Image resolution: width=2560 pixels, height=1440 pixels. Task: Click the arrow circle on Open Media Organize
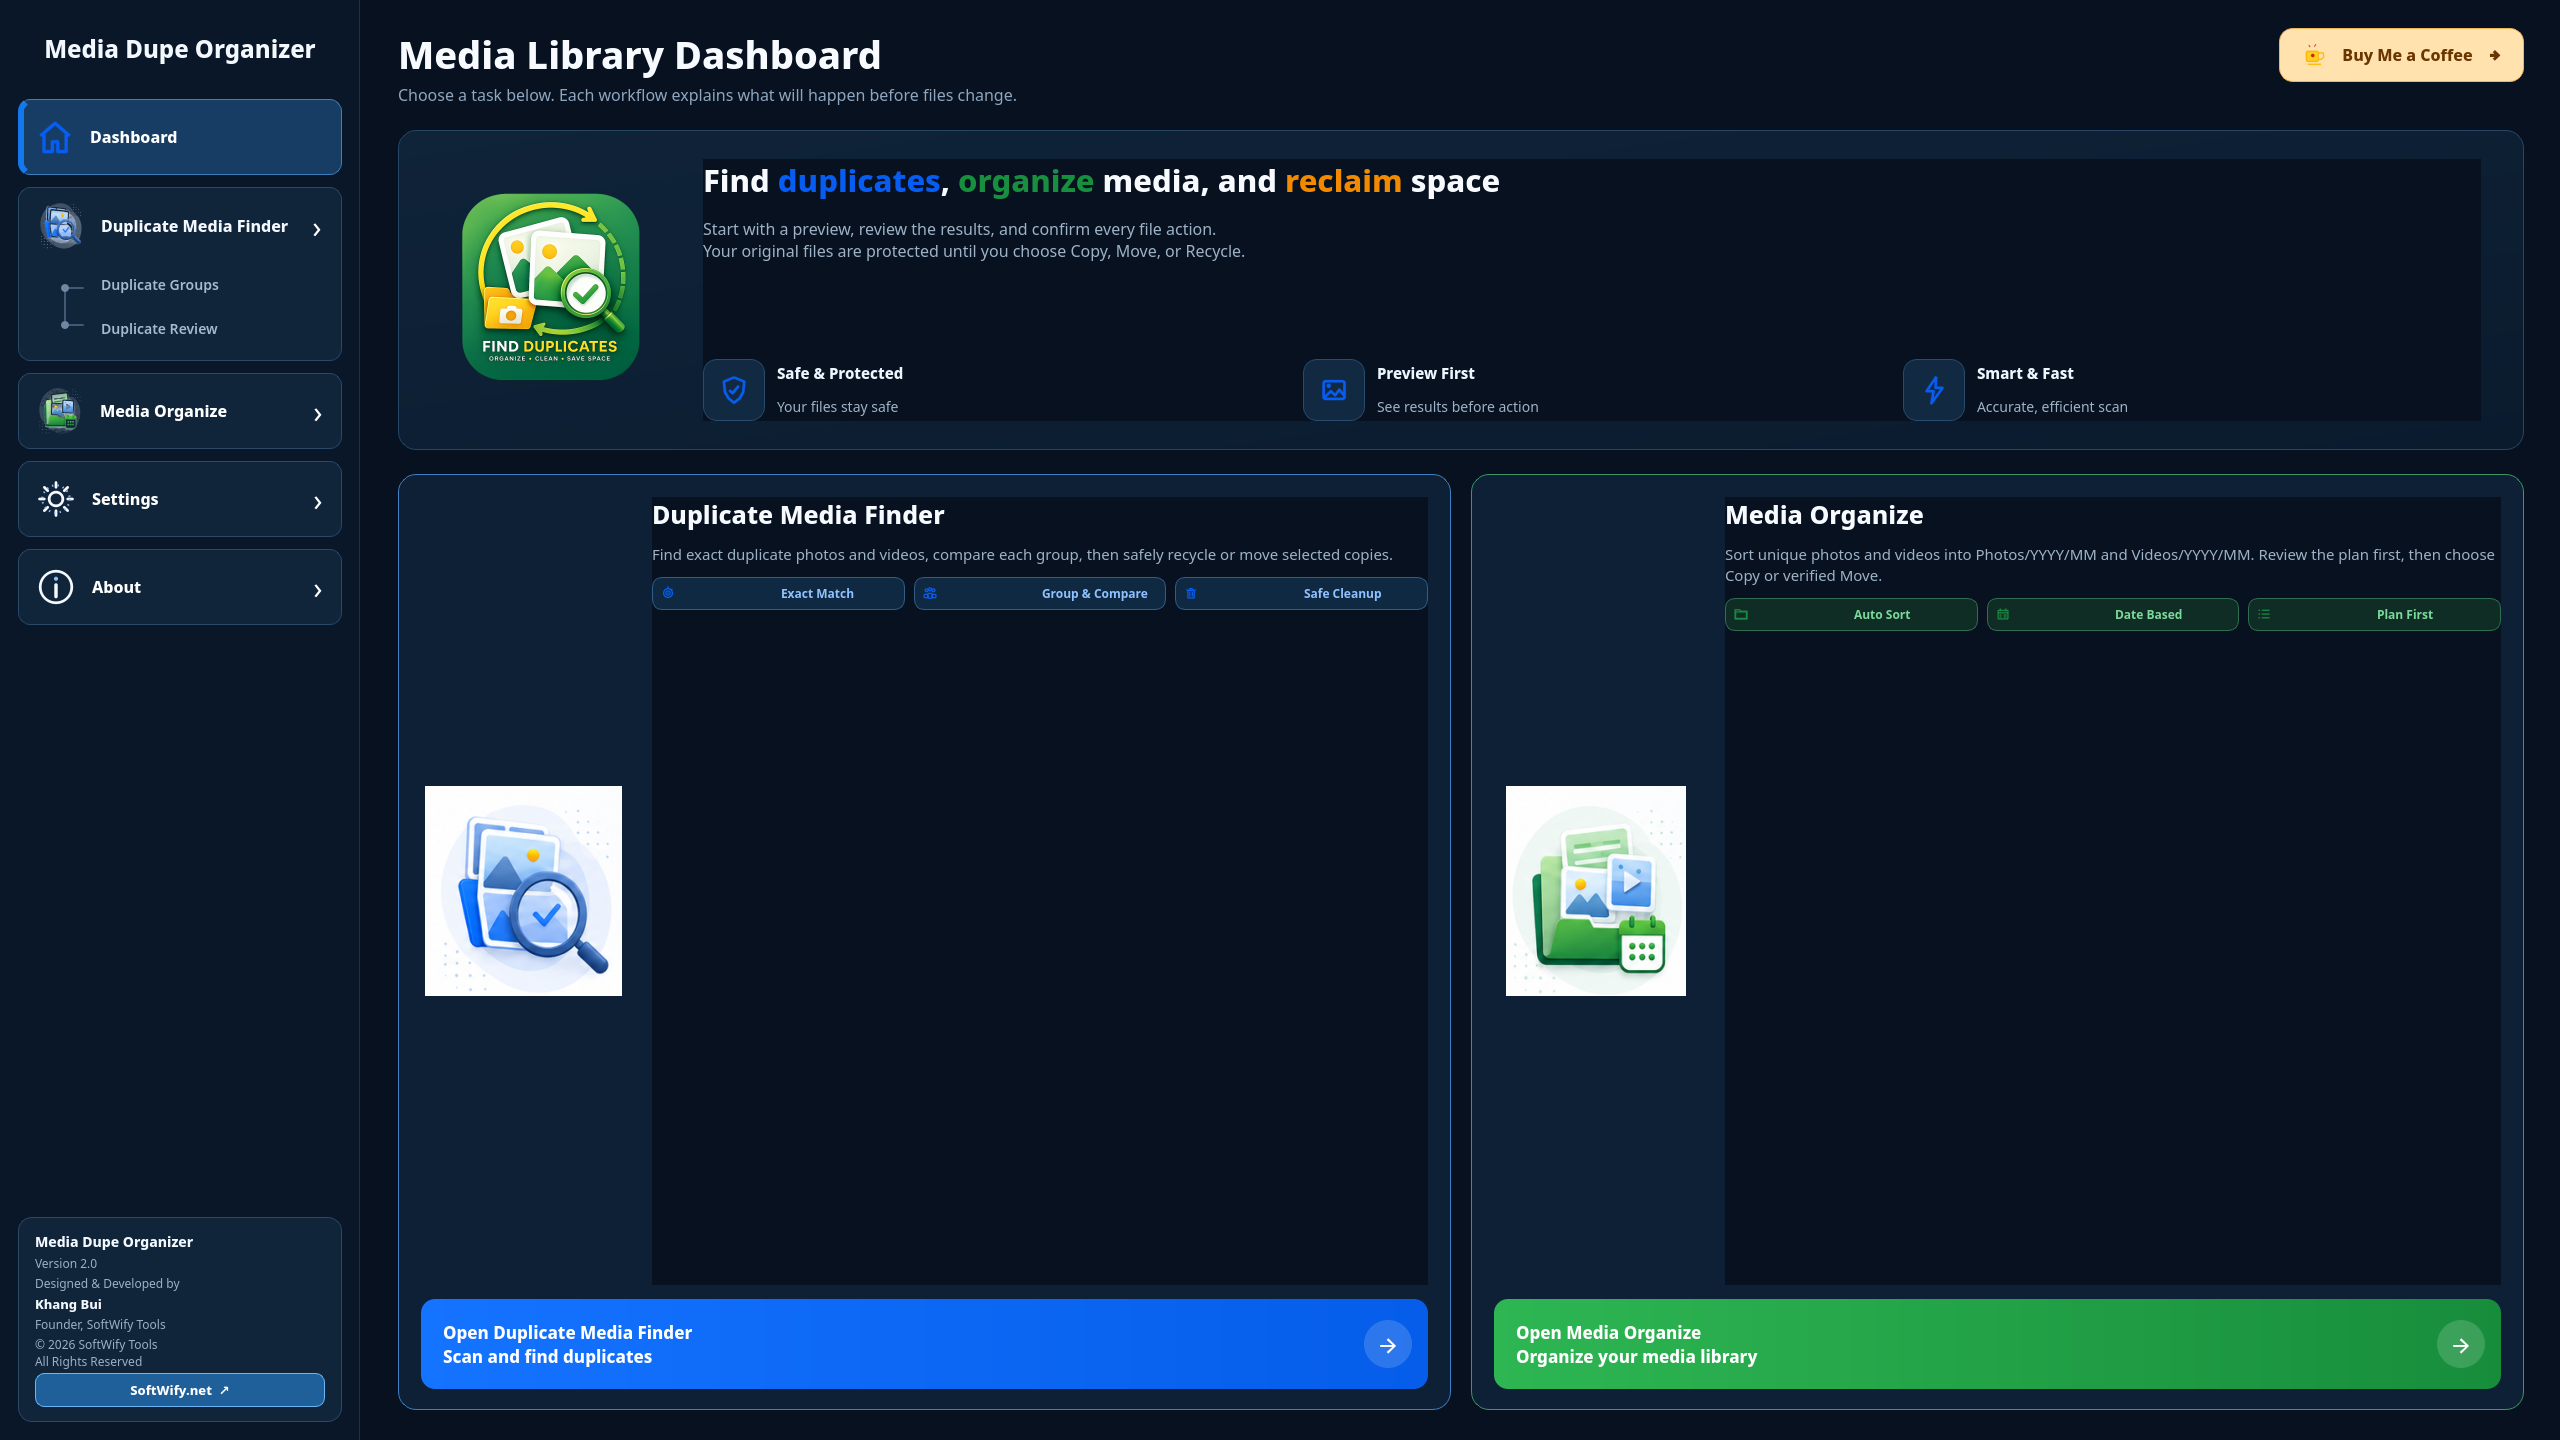point(2461,1345)
